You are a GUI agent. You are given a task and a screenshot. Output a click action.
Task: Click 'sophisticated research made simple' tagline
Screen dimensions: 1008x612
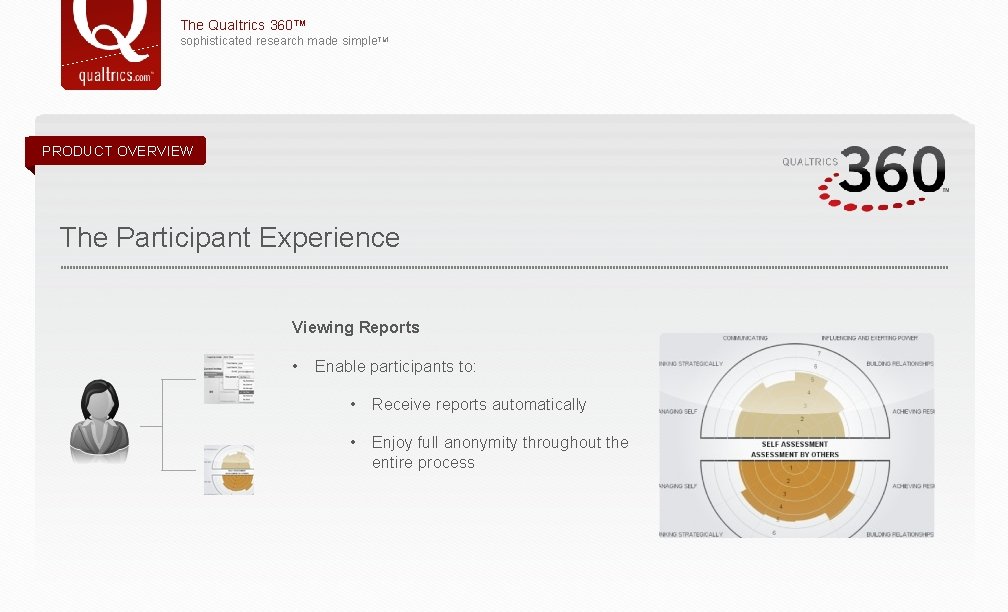(284, 41)
